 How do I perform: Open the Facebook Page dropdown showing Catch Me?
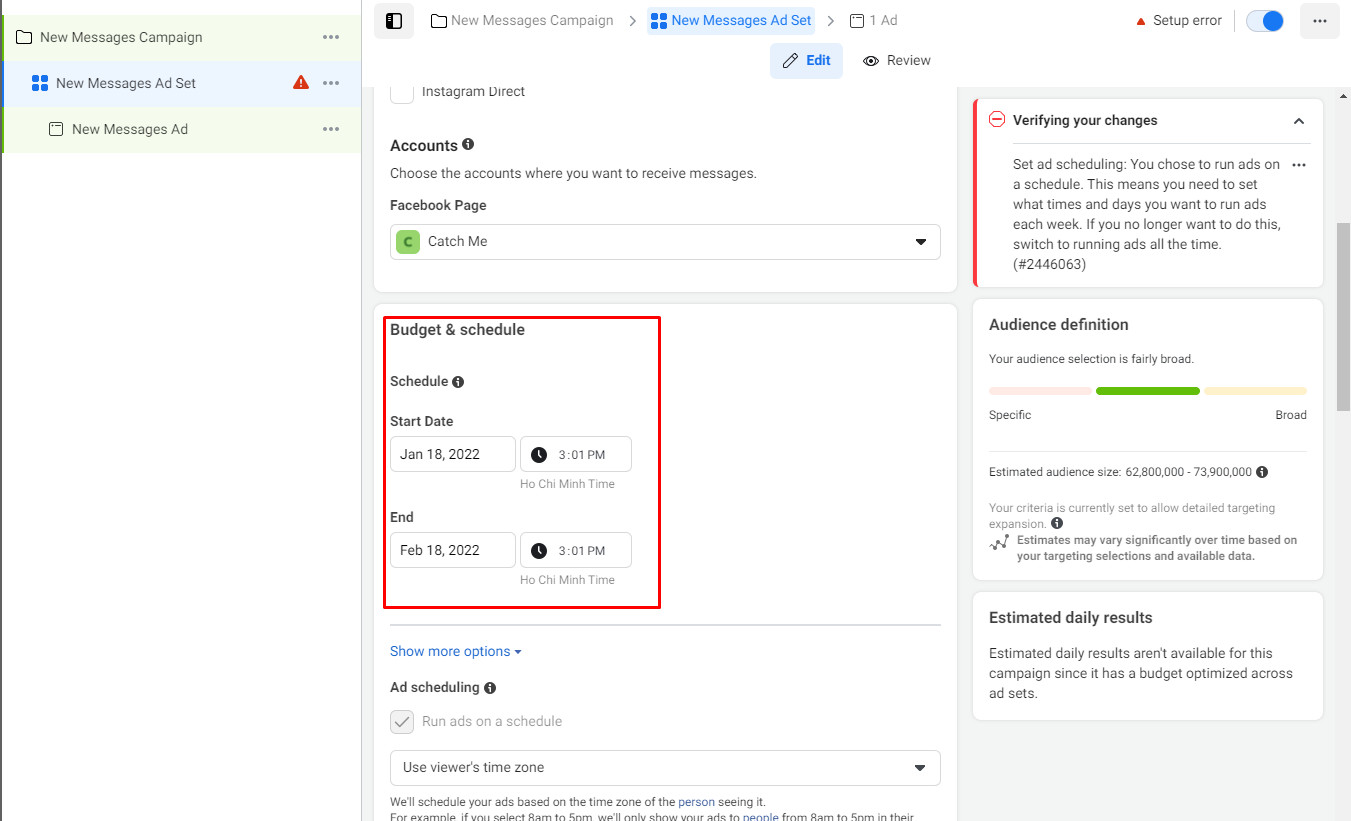(x=665, y=242)
